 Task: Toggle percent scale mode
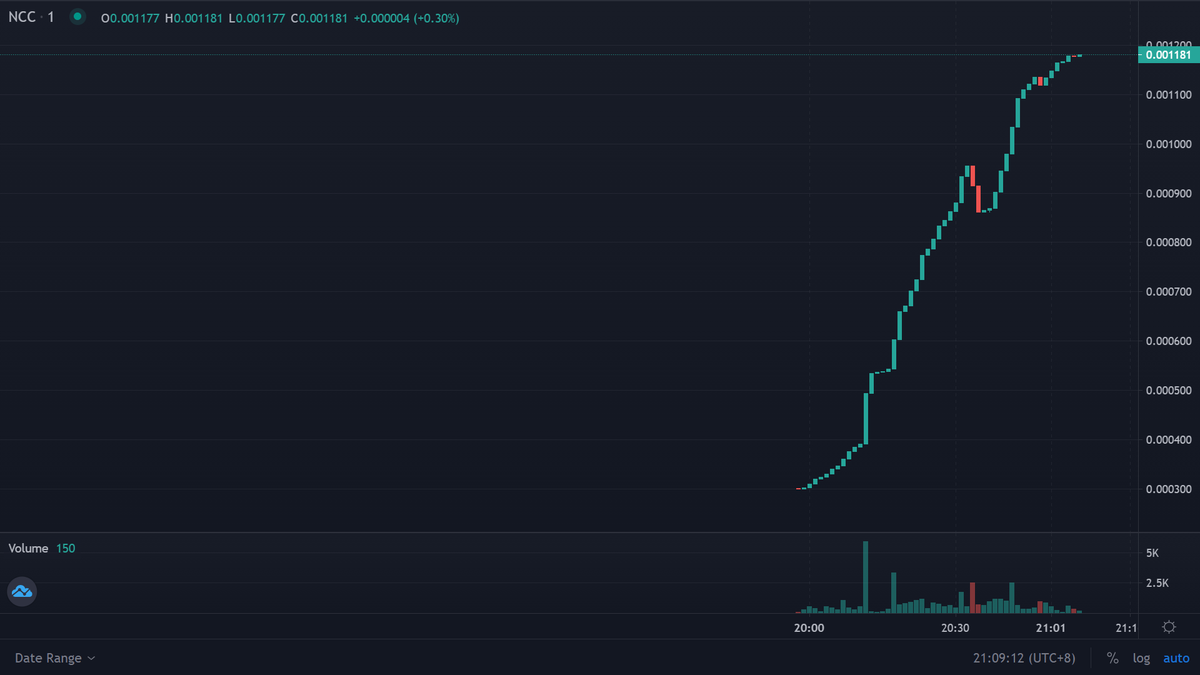(1112, 658)
